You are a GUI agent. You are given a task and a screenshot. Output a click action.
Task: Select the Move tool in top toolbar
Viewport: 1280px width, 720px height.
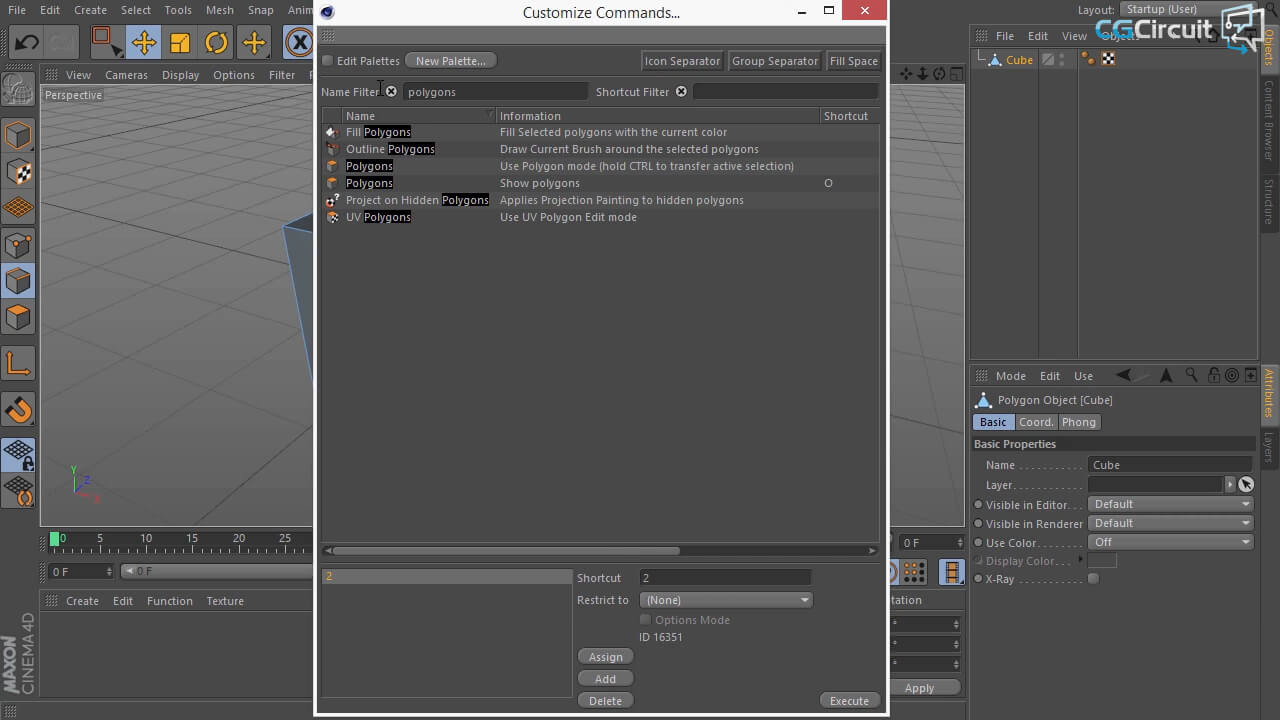pos(144,42)
